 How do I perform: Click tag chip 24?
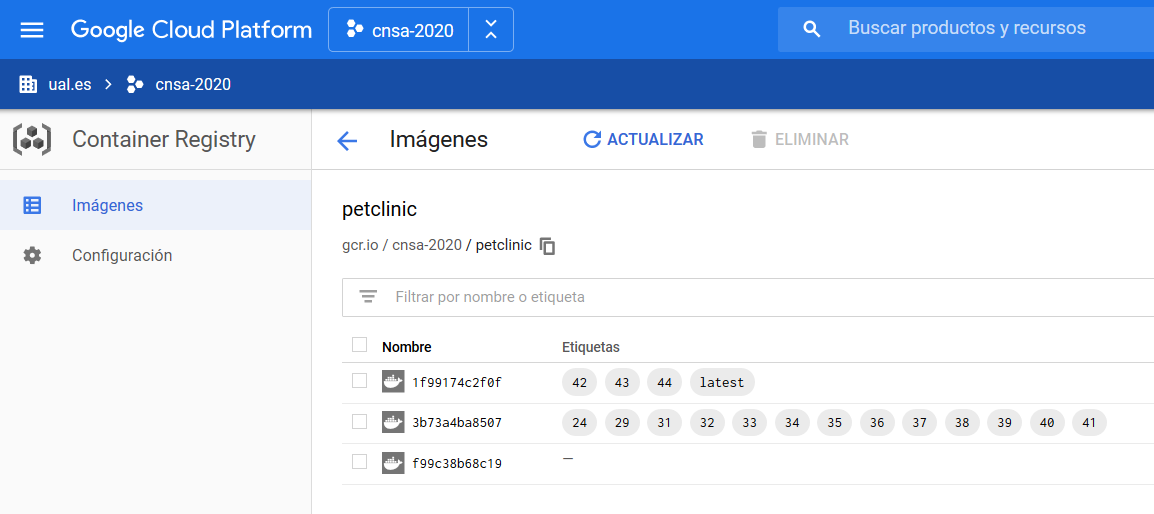pos(579,423)
